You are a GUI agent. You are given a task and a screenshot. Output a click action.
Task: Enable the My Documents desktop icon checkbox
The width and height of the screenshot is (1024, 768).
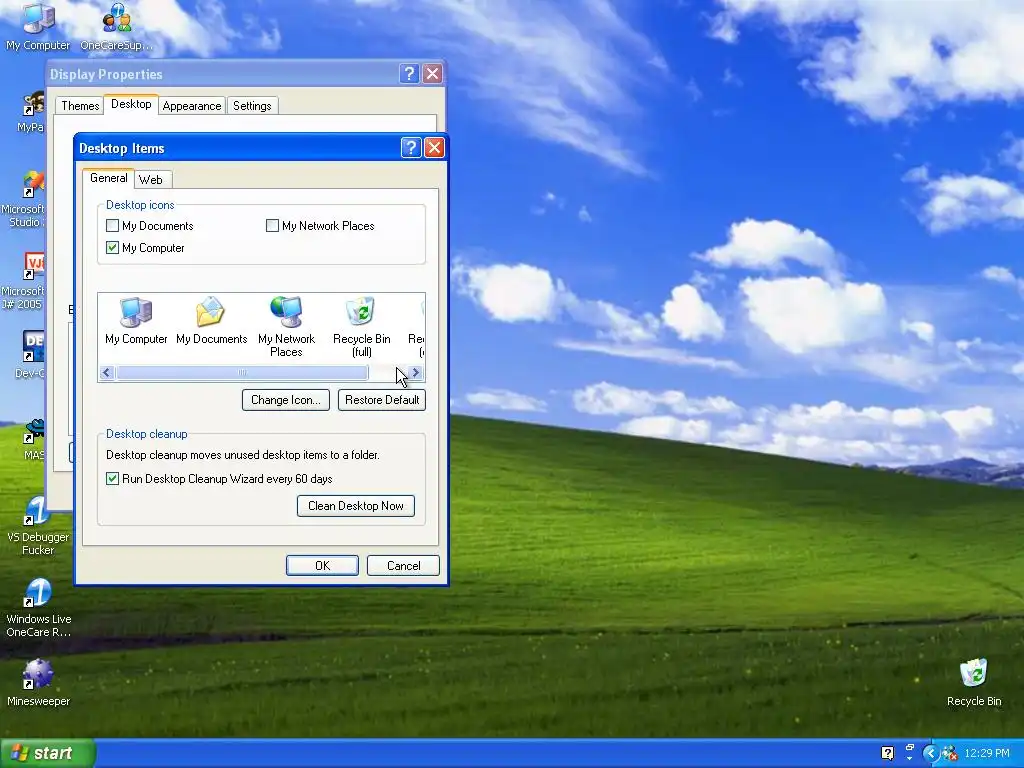coord(112,226)
